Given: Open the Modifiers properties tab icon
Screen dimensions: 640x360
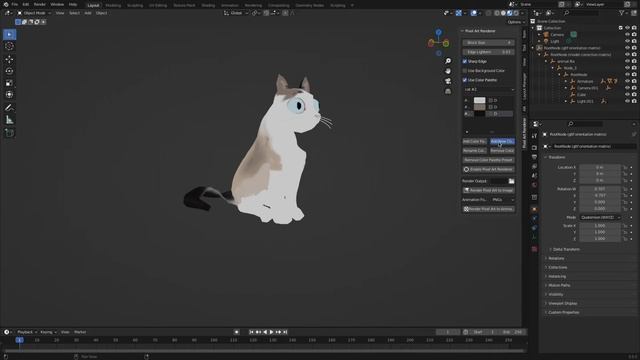Looking at the screenshot, I should pos(534,219).
